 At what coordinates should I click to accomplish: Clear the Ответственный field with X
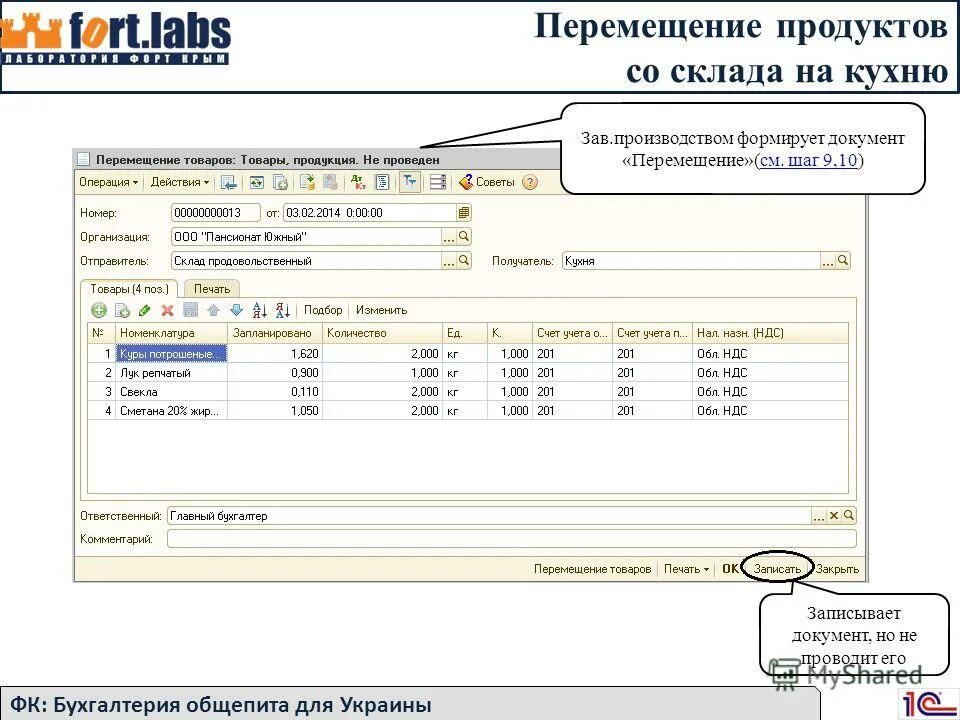pyautogui.click(x=833, y=516)
